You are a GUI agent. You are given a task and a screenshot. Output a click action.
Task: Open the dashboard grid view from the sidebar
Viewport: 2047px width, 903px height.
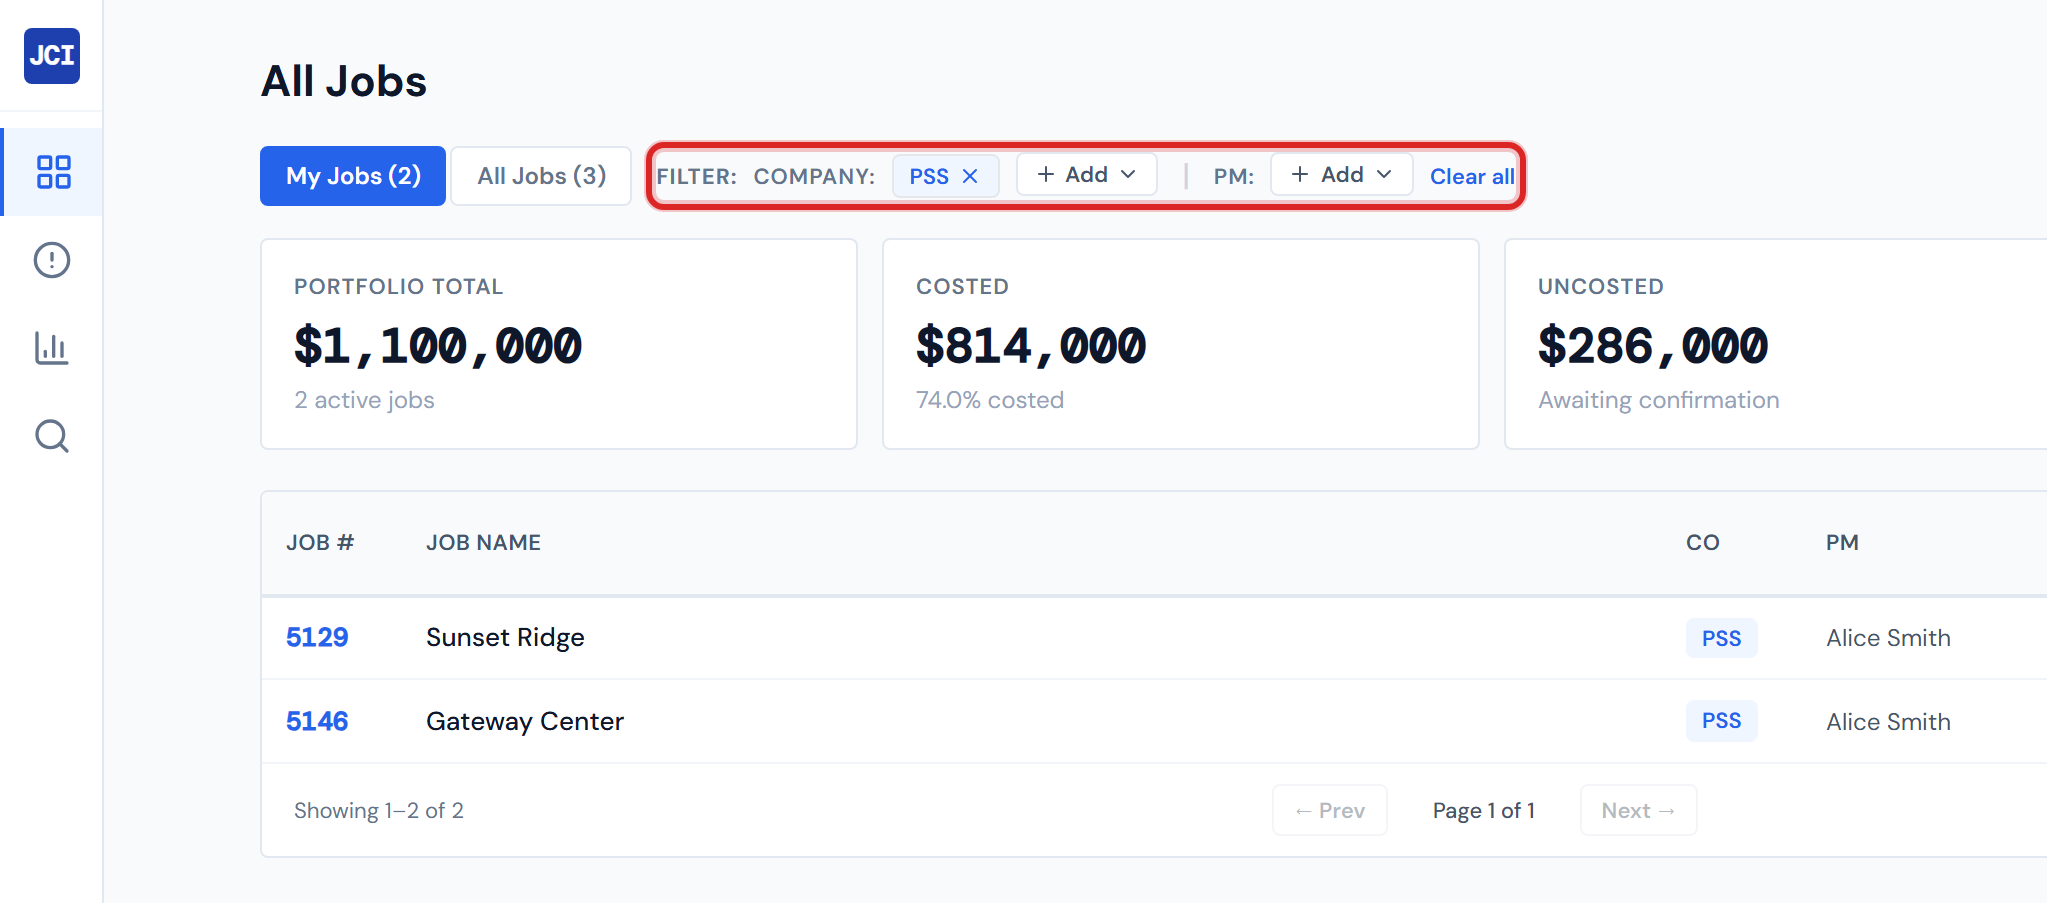click(51, 172)
